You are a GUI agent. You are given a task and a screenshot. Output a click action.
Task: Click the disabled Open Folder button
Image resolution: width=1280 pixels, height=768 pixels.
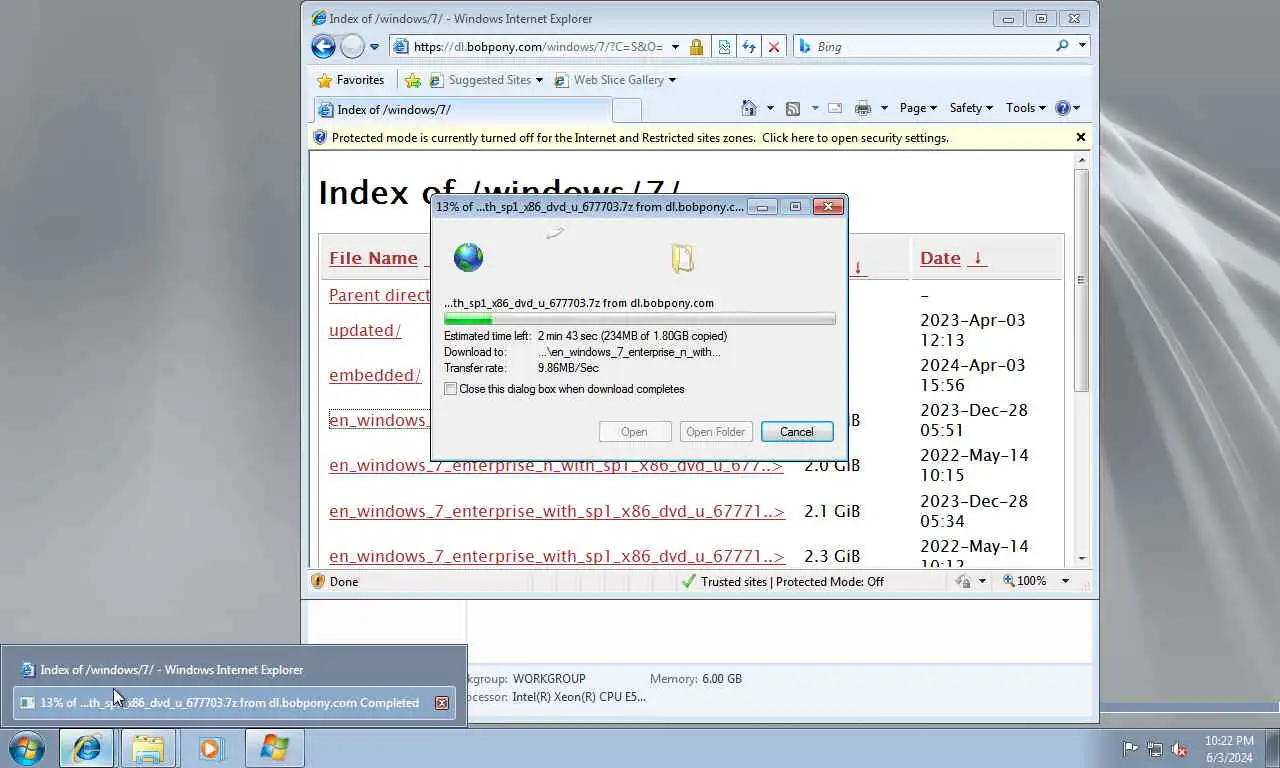point(715,432)
